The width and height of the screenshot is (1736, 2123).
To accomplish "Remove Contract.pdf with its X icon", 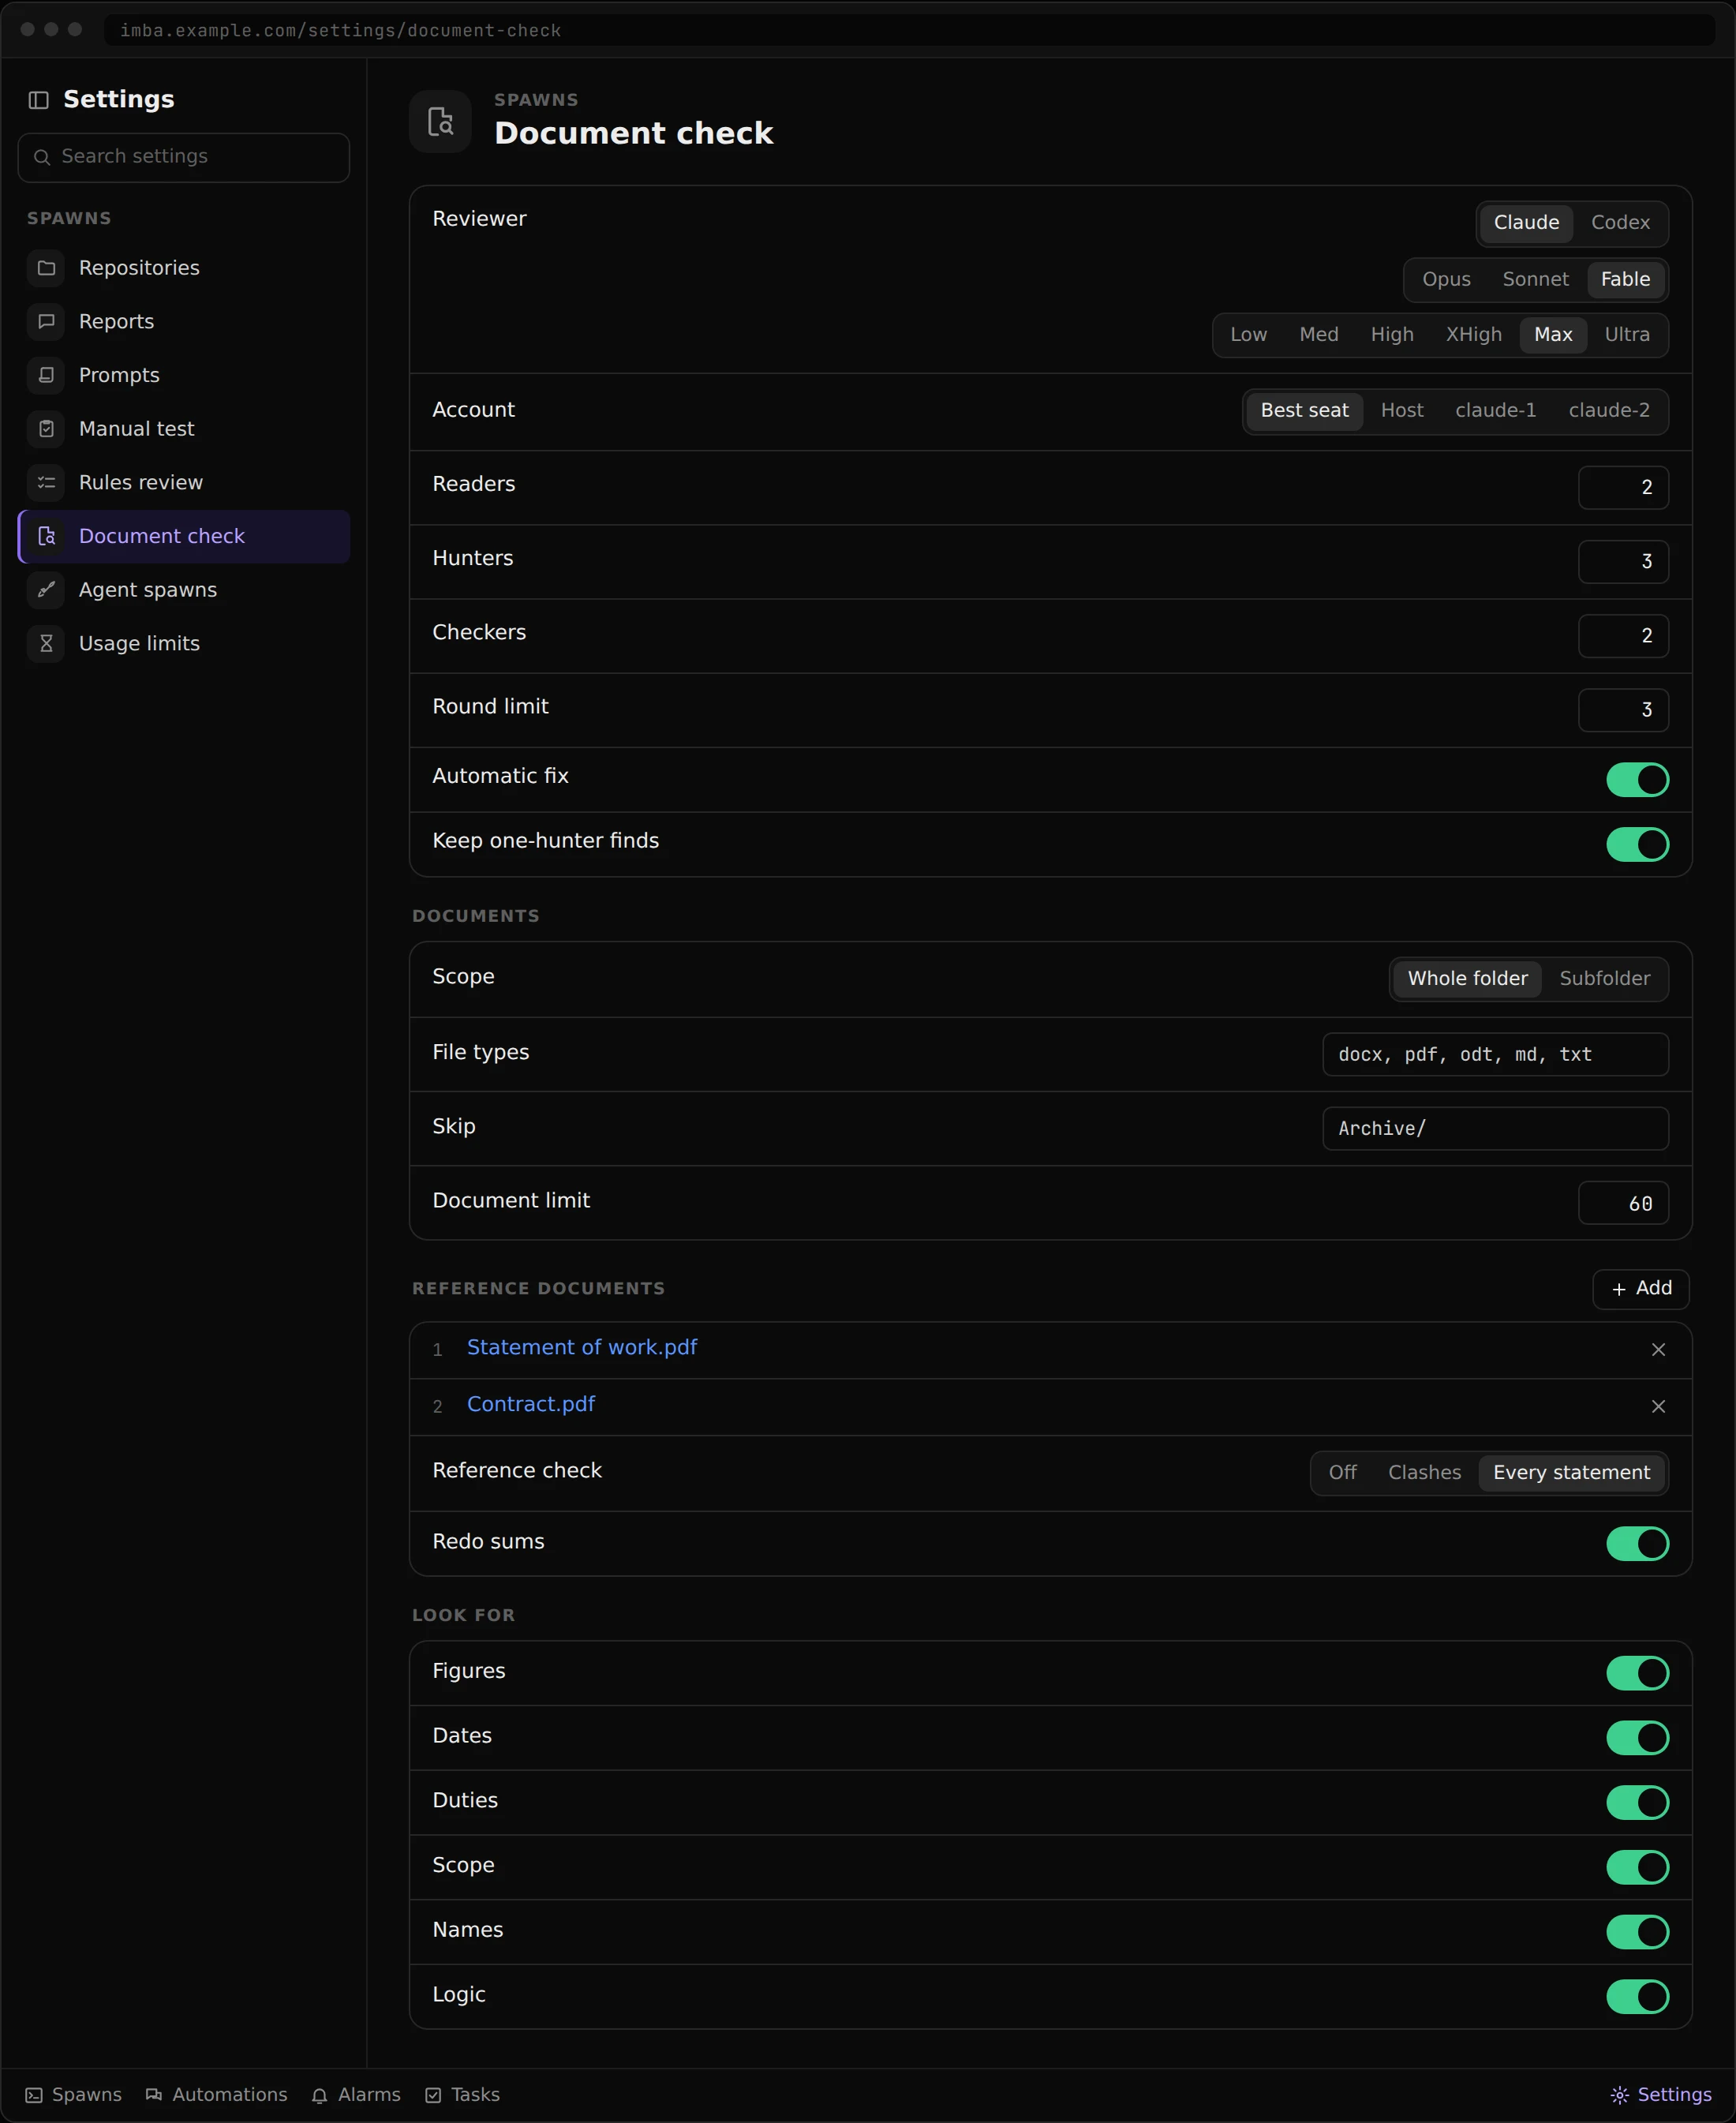I will pyautogui.click(x=1658, y=1407).
